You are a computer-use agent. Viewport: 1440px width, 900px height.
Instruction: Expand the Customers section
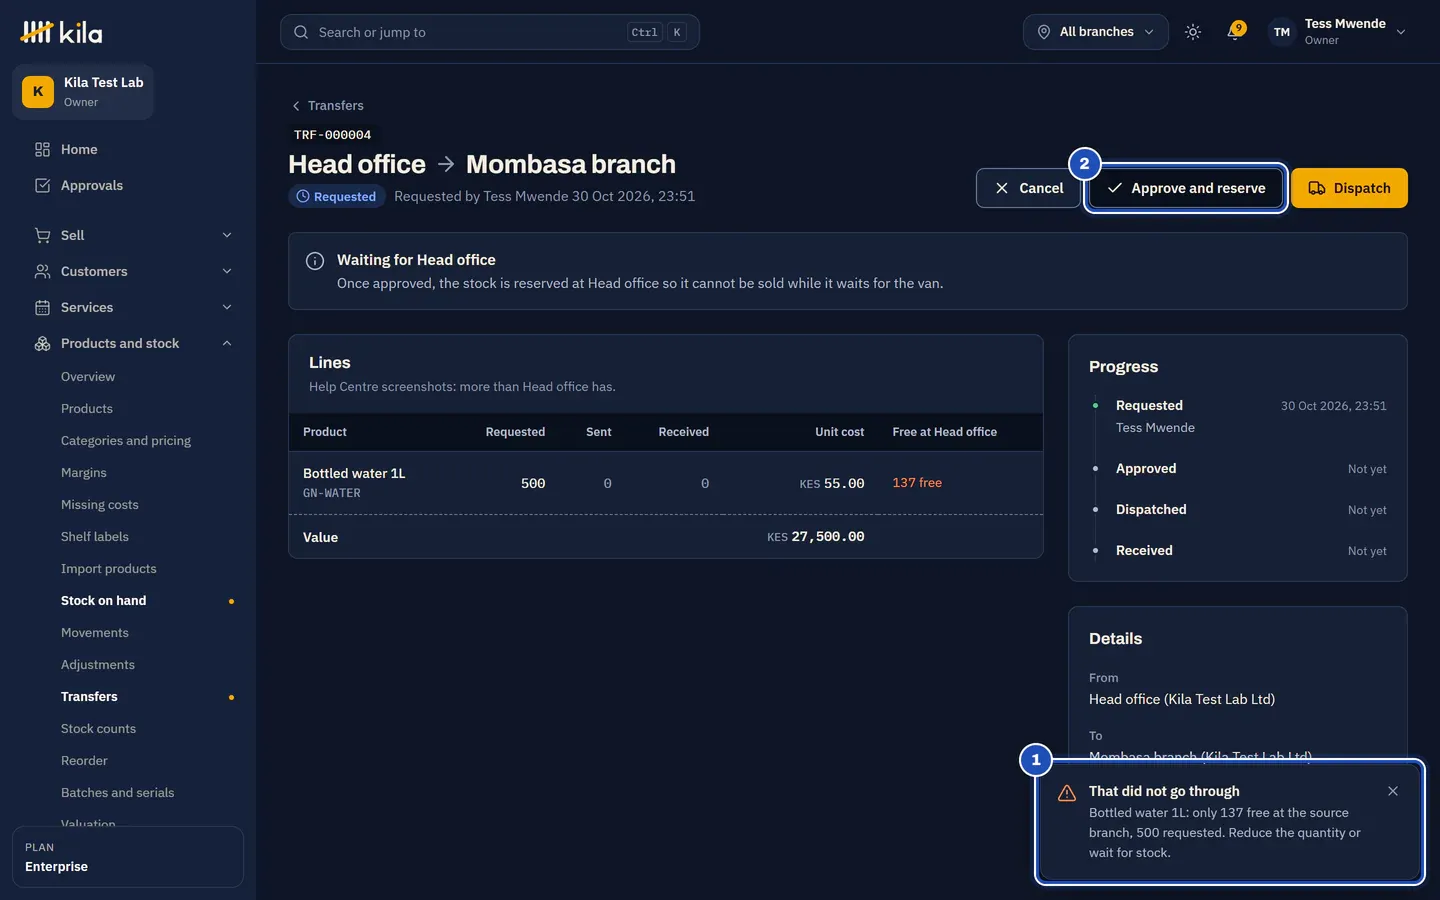128,271
